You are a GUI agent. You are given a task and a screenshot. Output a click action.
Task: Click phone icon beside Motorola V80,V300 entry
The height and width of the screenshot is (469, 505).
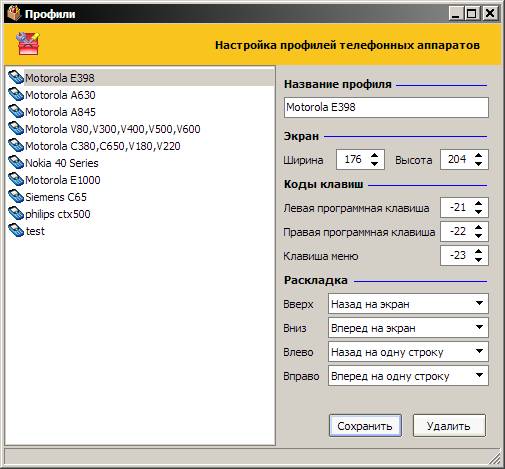(16, 129)
